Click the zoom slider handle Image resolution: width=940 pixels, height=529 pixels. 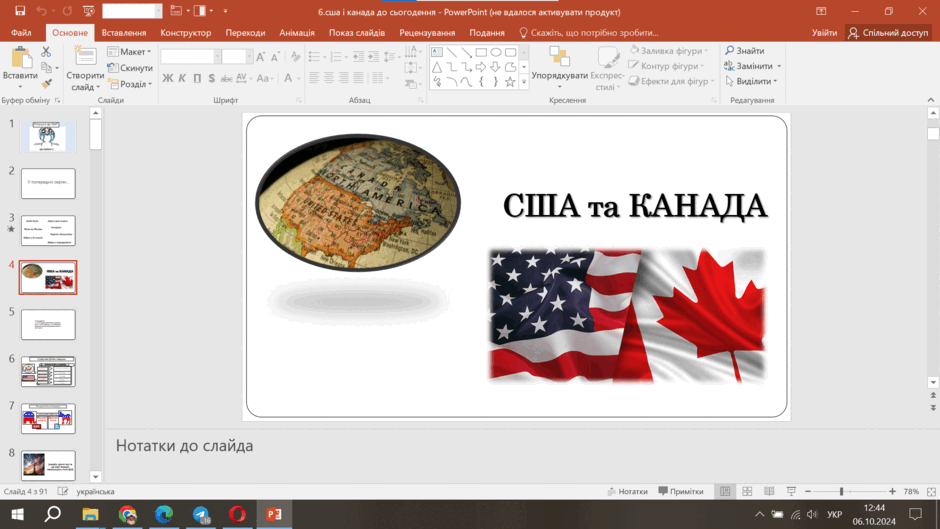pos(841,491)
